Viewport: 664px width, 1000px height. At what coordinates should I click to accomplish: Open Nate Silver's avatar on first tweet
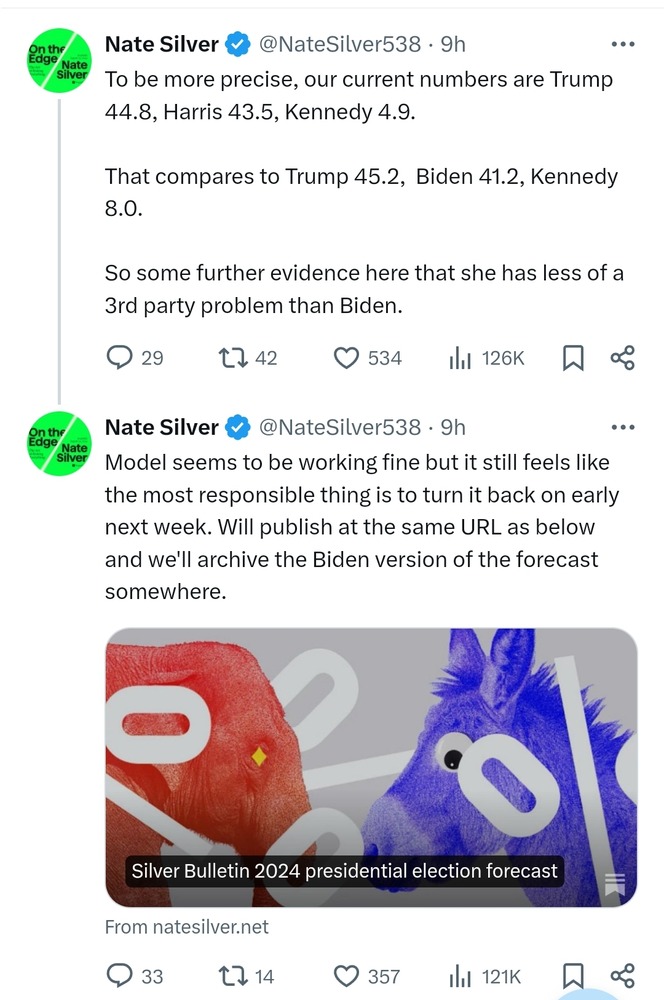59,61
